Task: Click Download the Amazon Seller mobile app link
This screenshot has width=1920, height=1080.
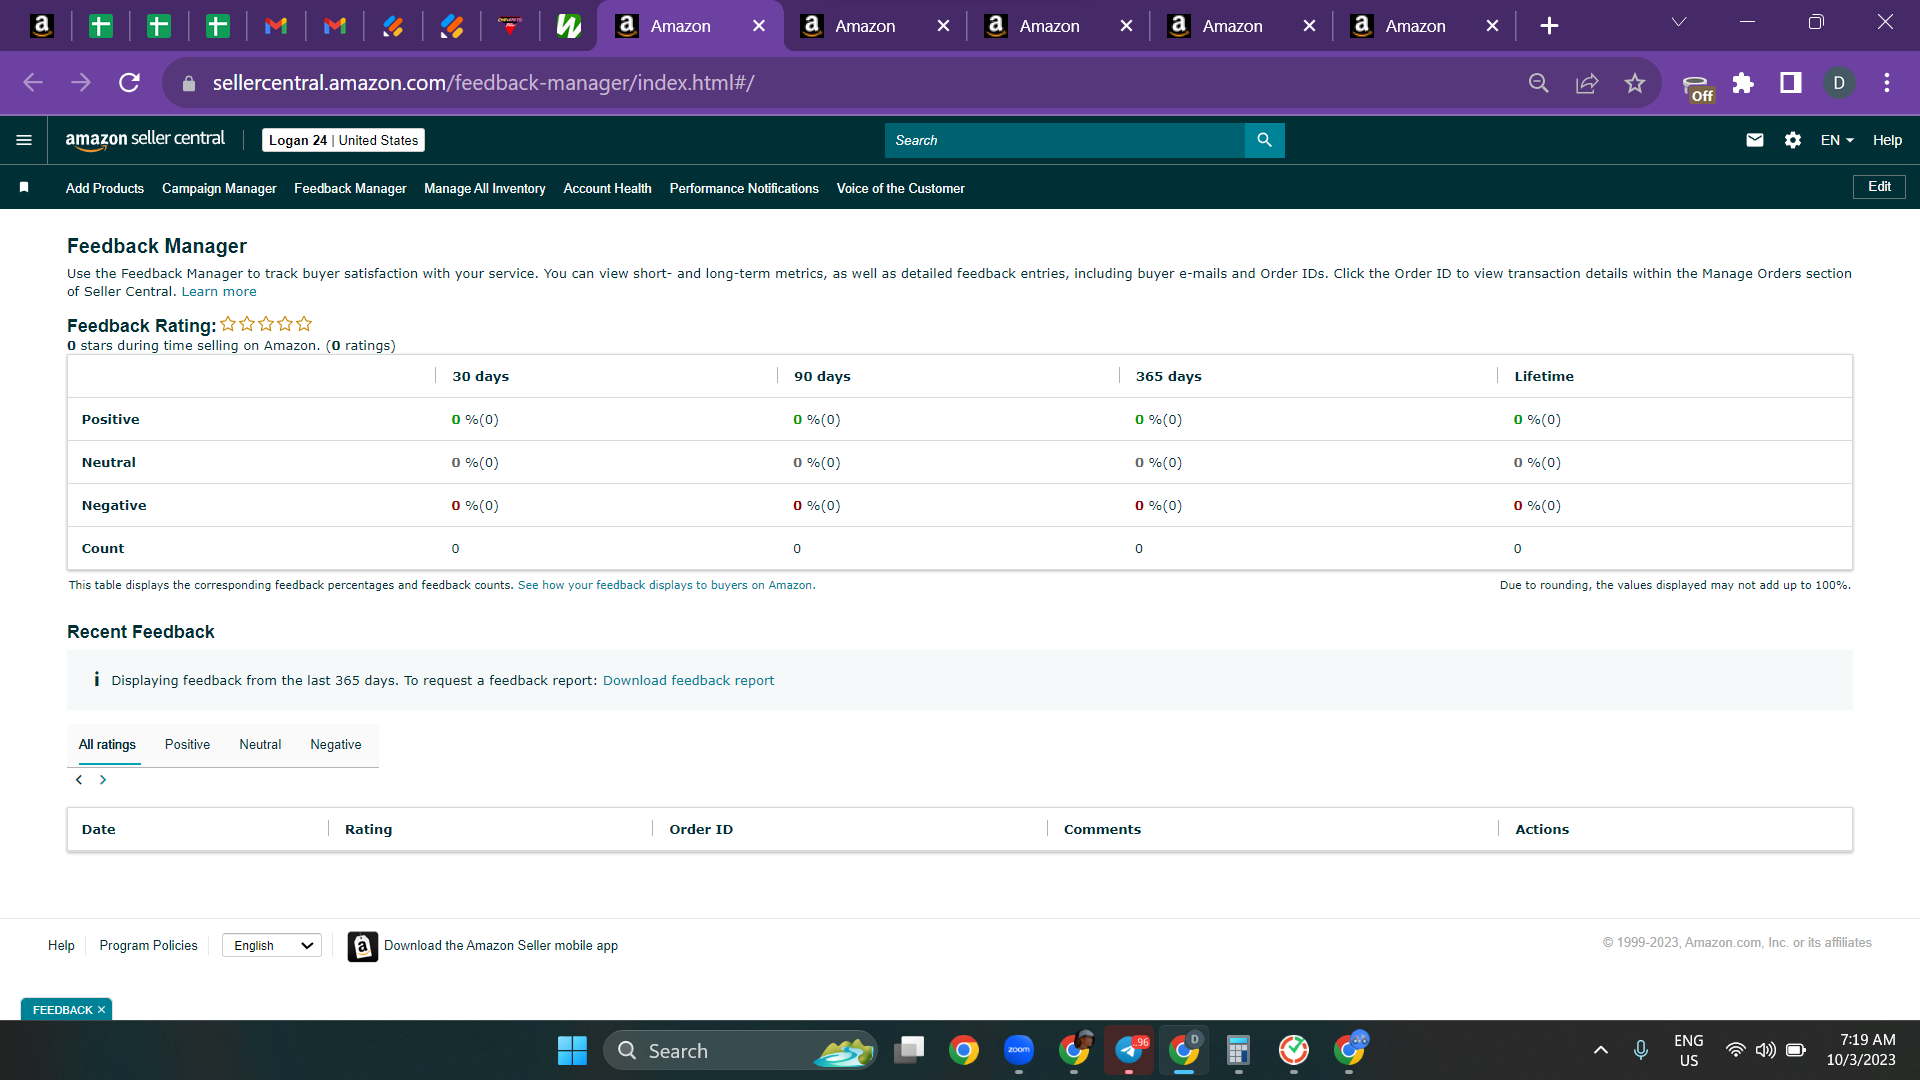Action: (501, 946)
